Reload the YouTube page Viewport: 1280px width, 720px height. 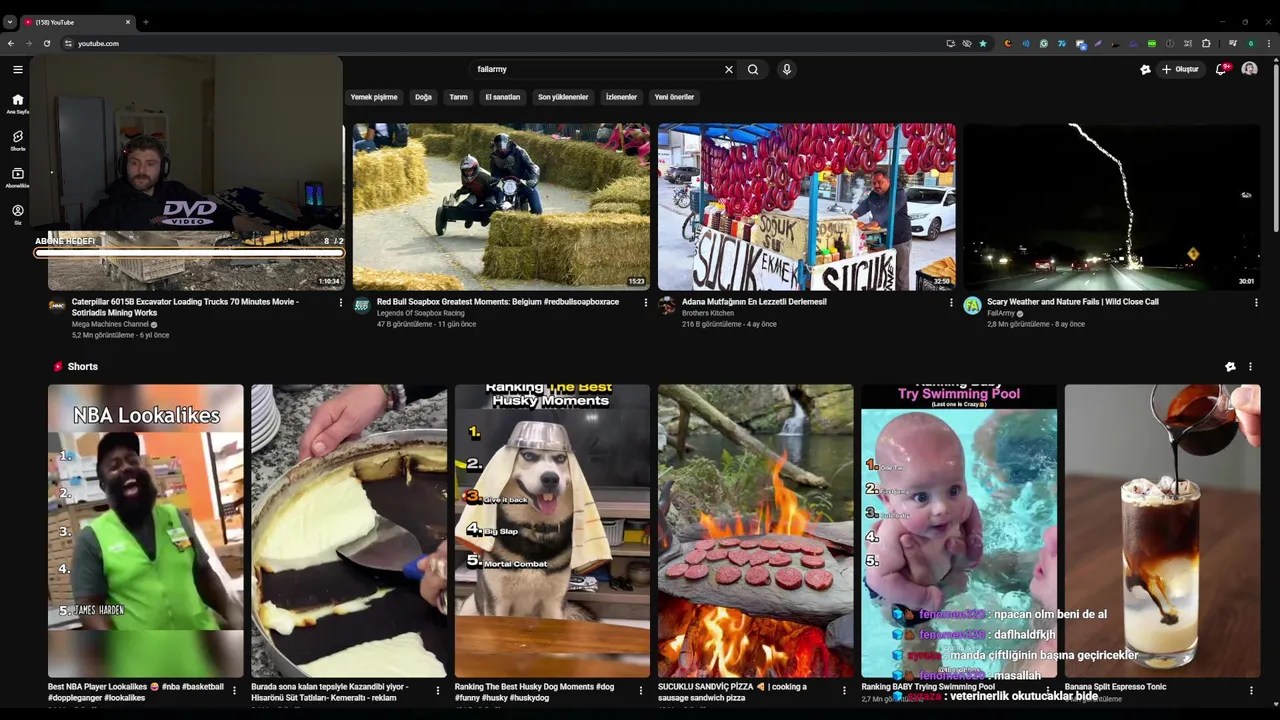pos(47,43)
